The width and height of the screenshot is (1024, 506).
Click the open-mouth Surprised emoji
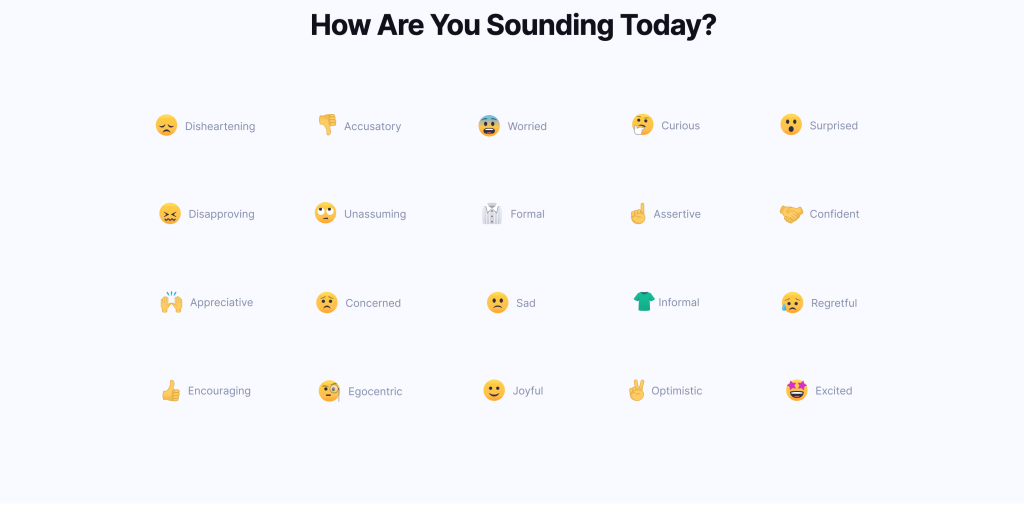pos(791,125)
